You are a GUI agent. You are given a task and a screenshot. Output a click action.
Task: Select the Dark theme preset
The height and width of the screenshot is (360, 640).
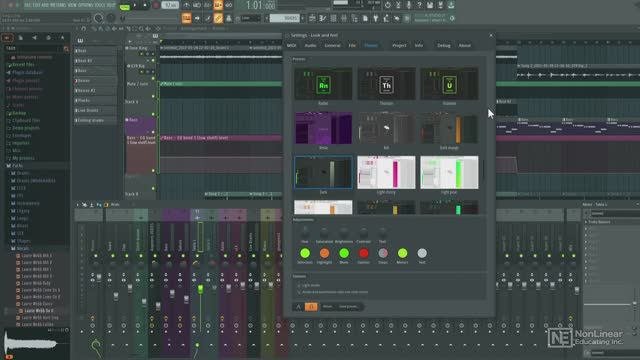pos(323,172)
